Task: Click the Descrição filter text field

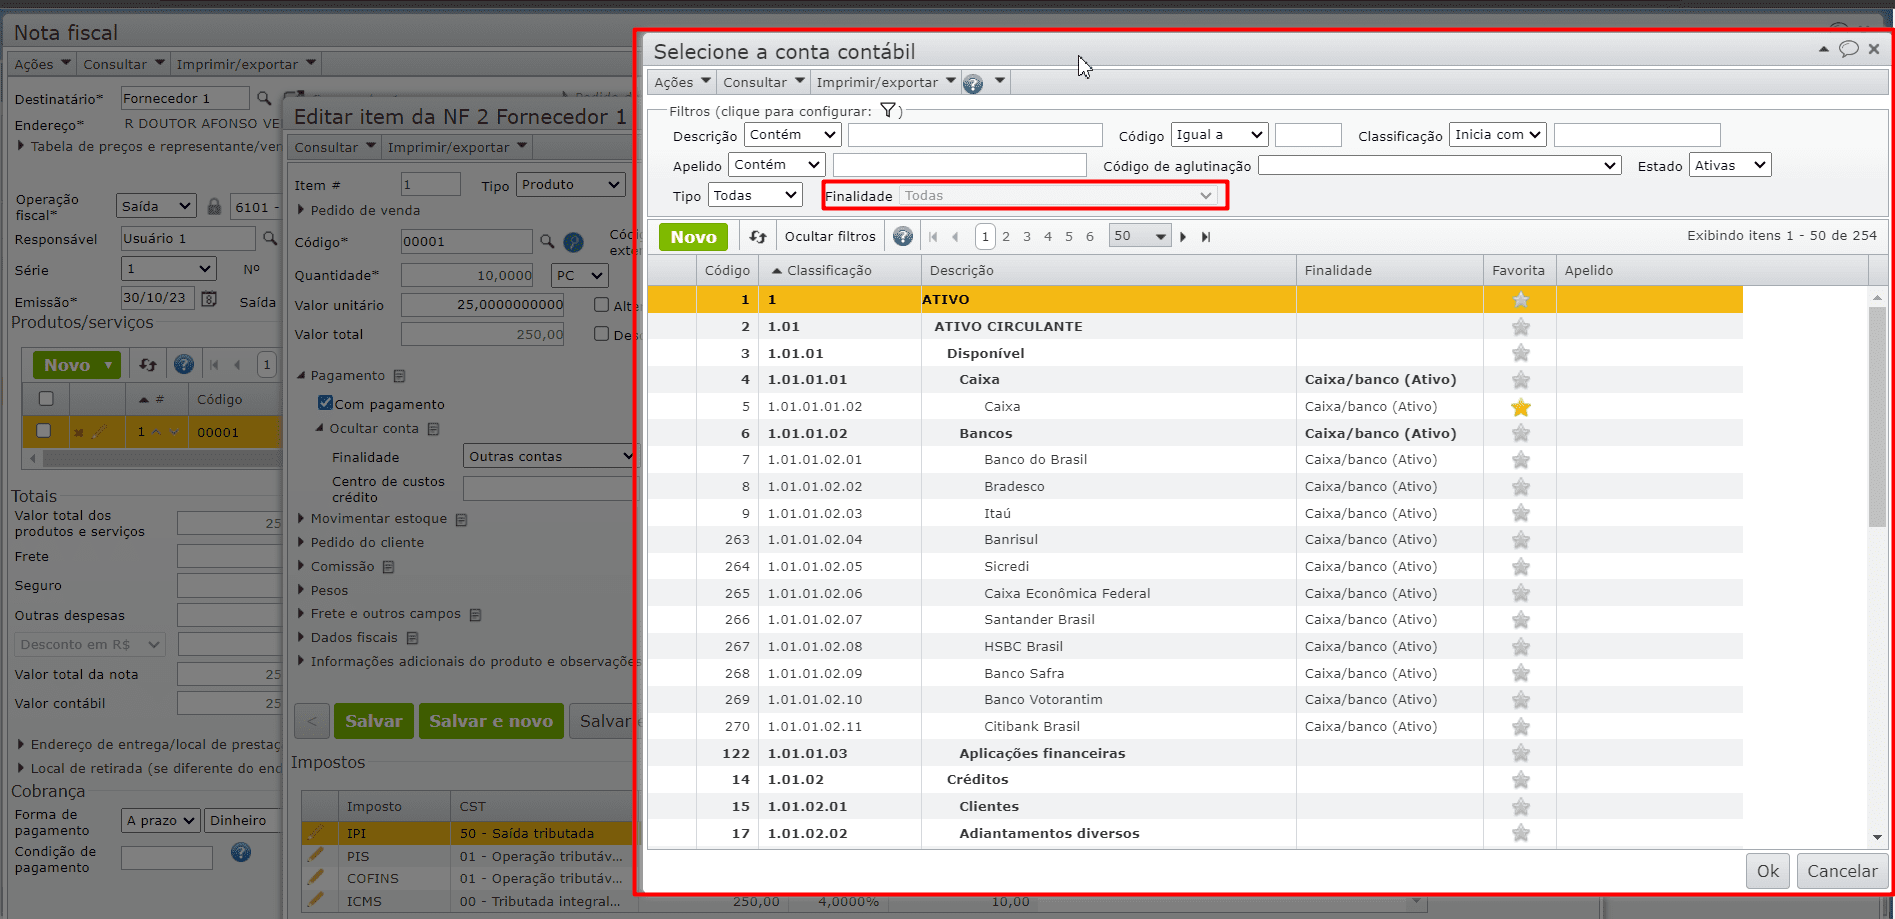Action: pyautogui.click(x=974, y=135)
